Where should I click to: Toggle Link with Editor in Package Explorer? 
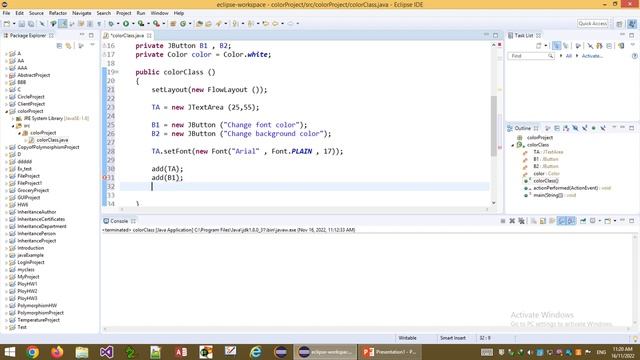[x=69, y=46]
